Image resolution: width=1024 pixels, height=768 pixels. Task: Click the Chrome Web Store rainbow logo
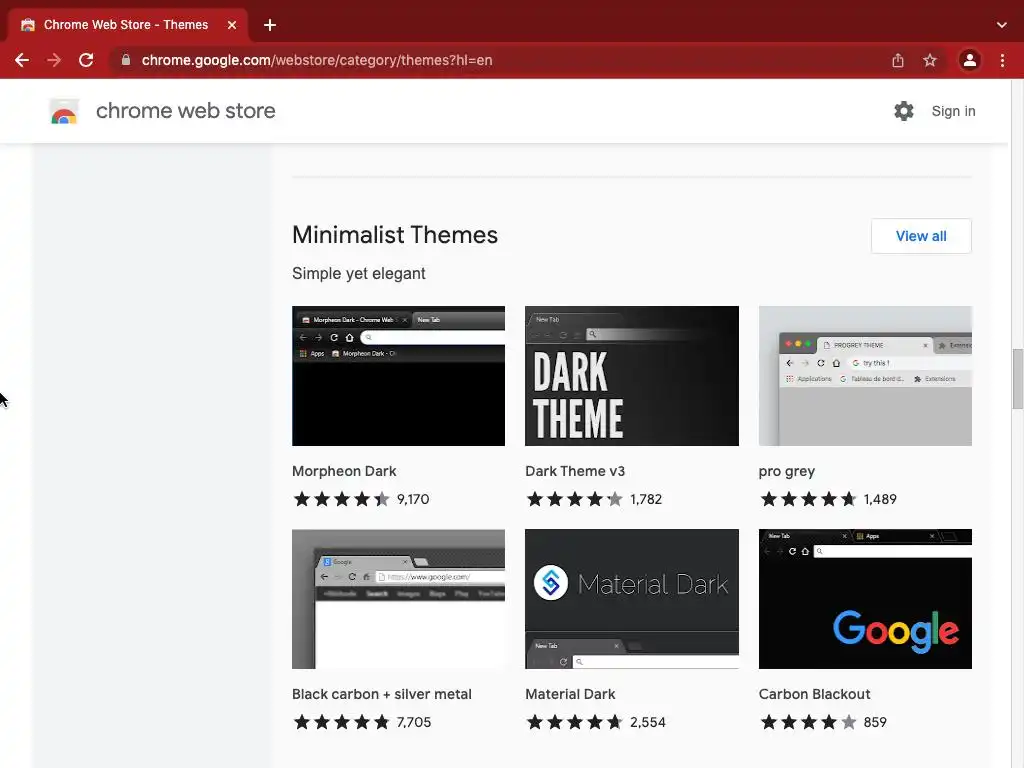pyautogui.click(x=64, y=112)
